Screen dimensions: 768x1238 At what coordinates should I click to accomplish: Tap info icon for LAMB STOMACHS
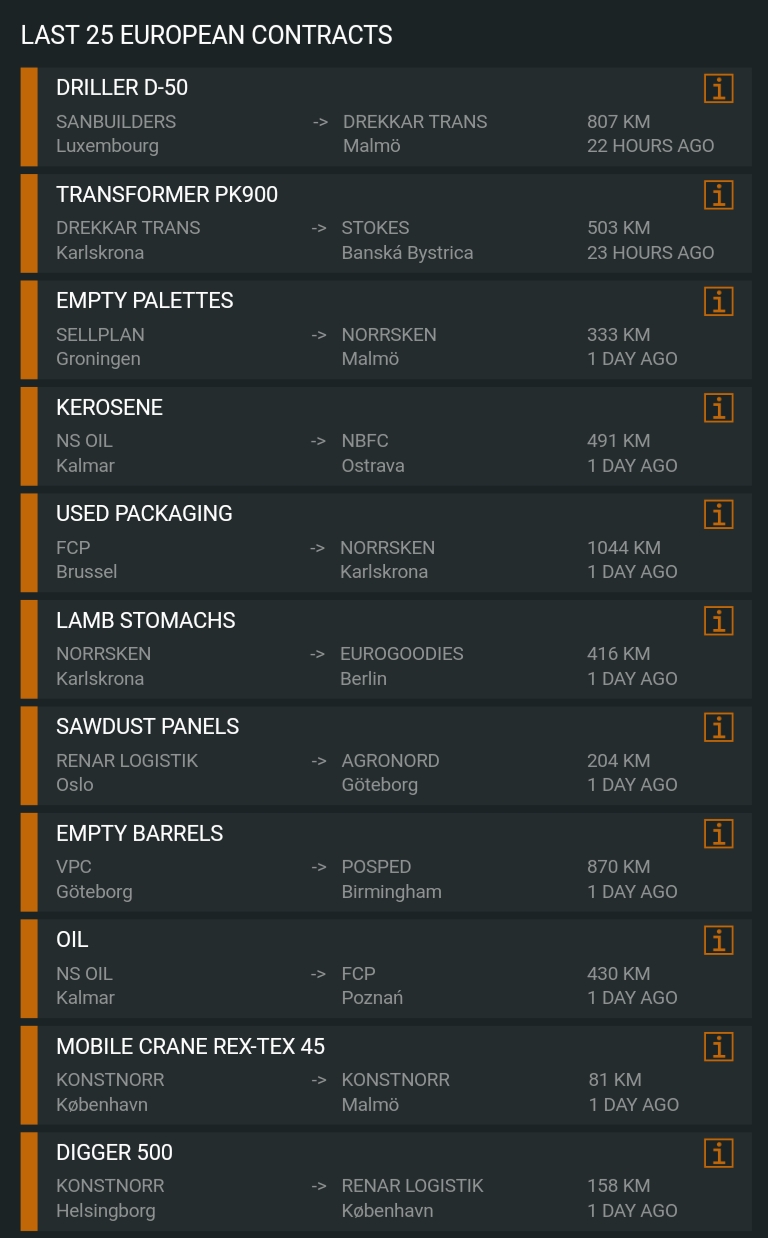[x=718, y=621]
